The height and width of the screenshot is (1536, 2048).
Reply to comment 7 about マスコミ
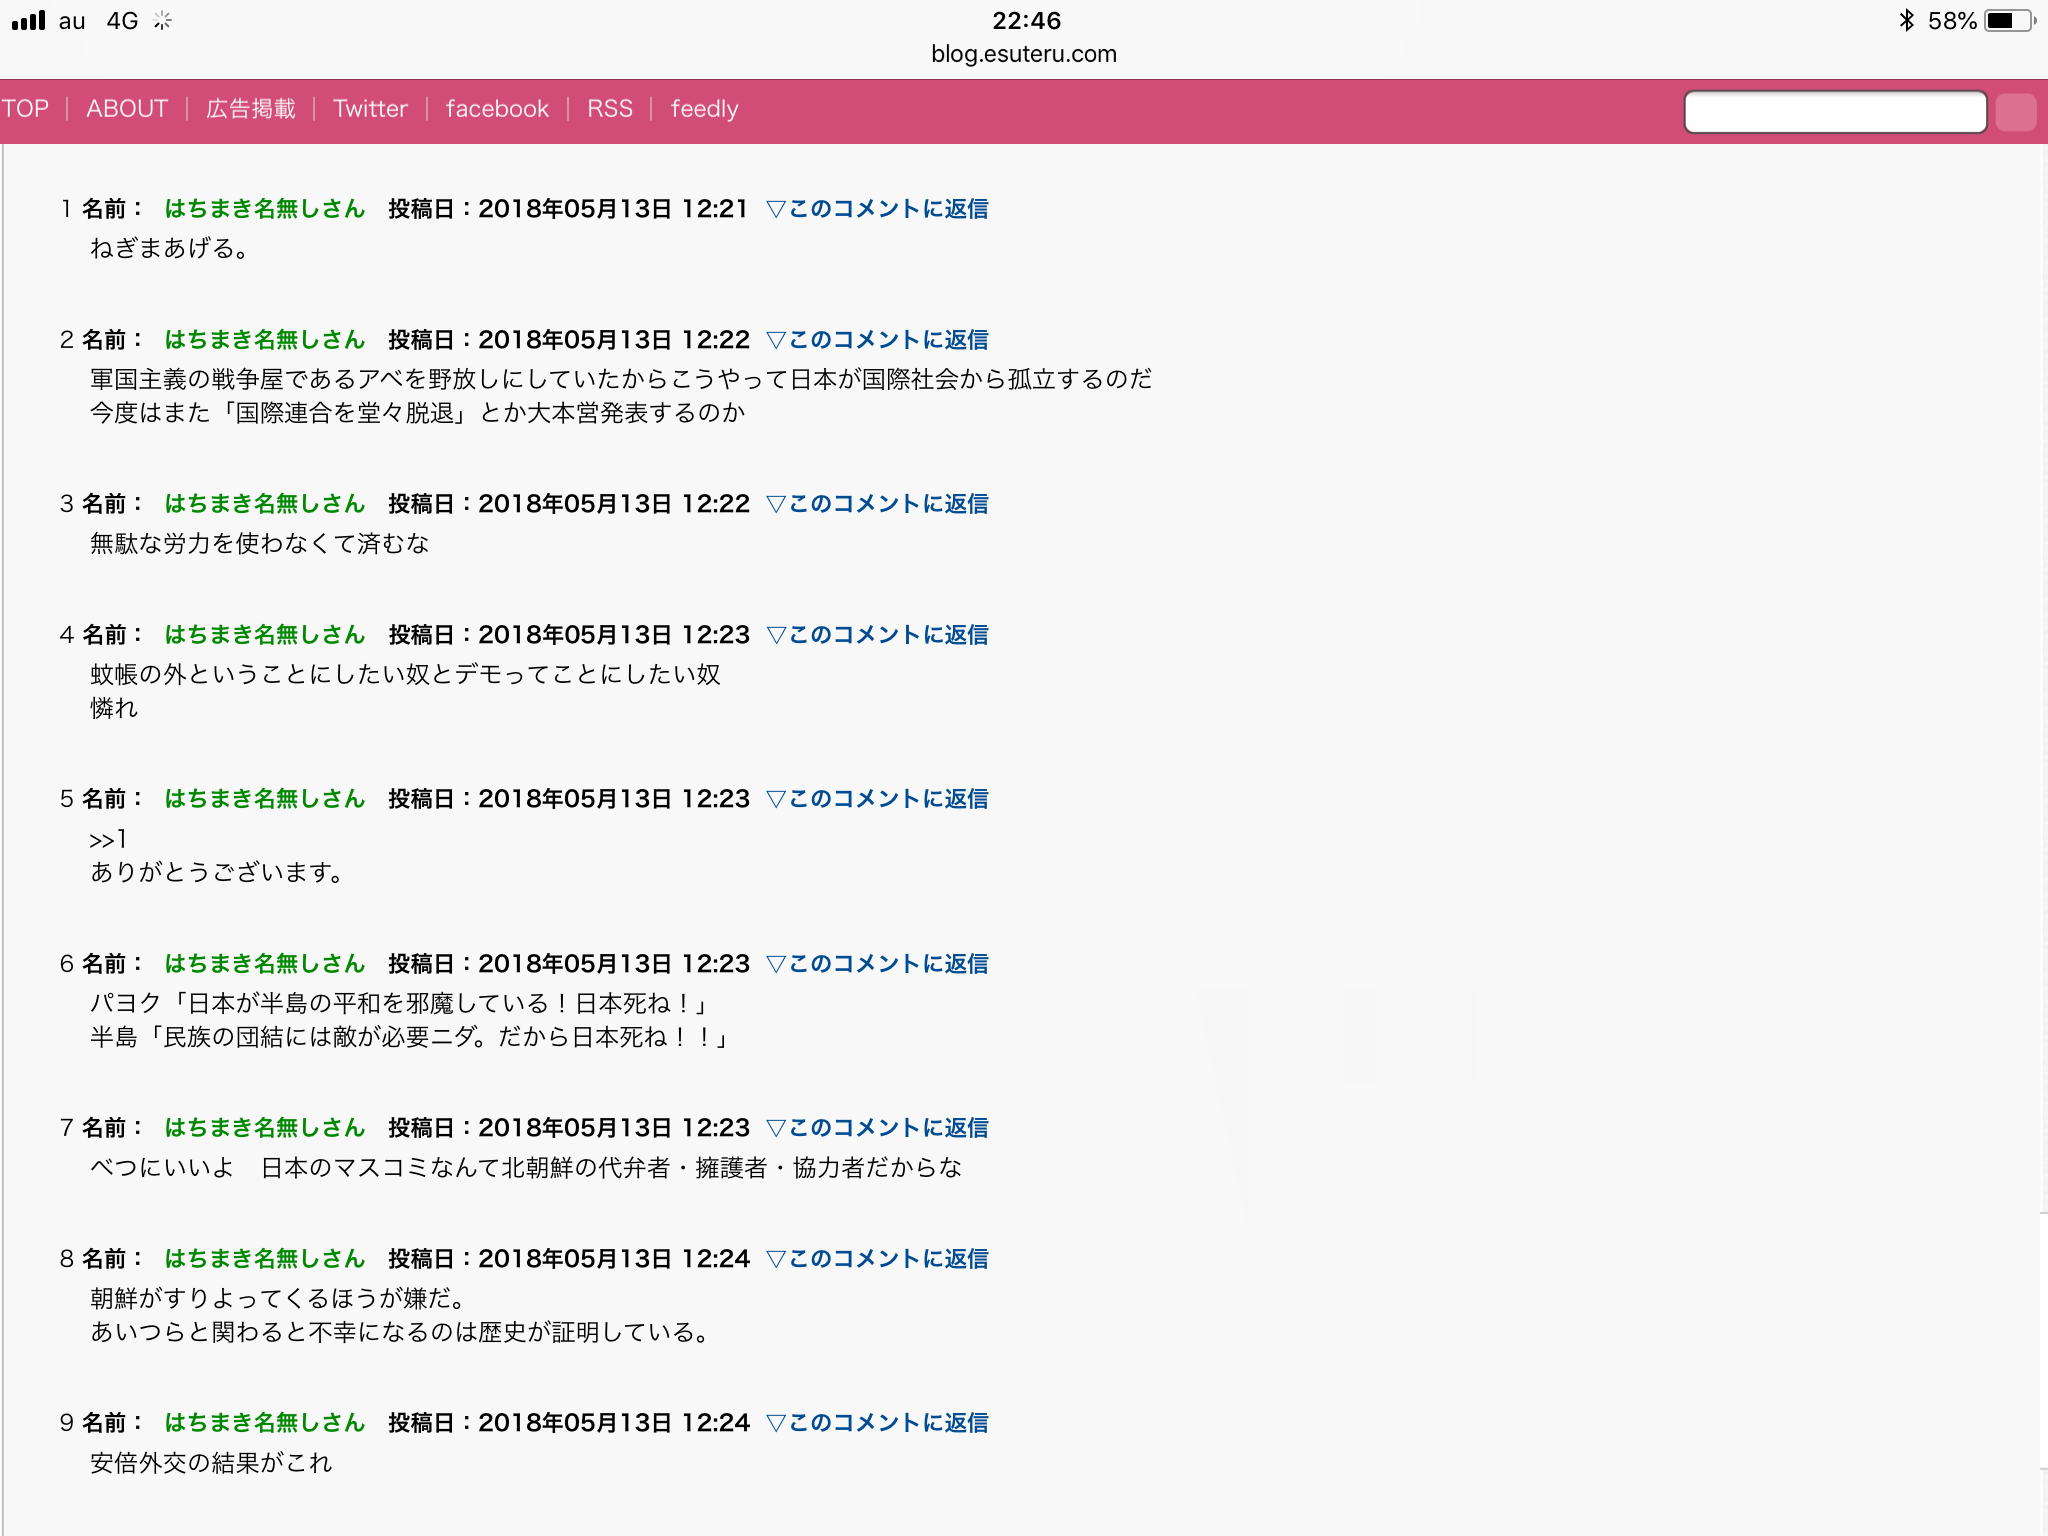pyautogui.click(x=878, y=1128)
